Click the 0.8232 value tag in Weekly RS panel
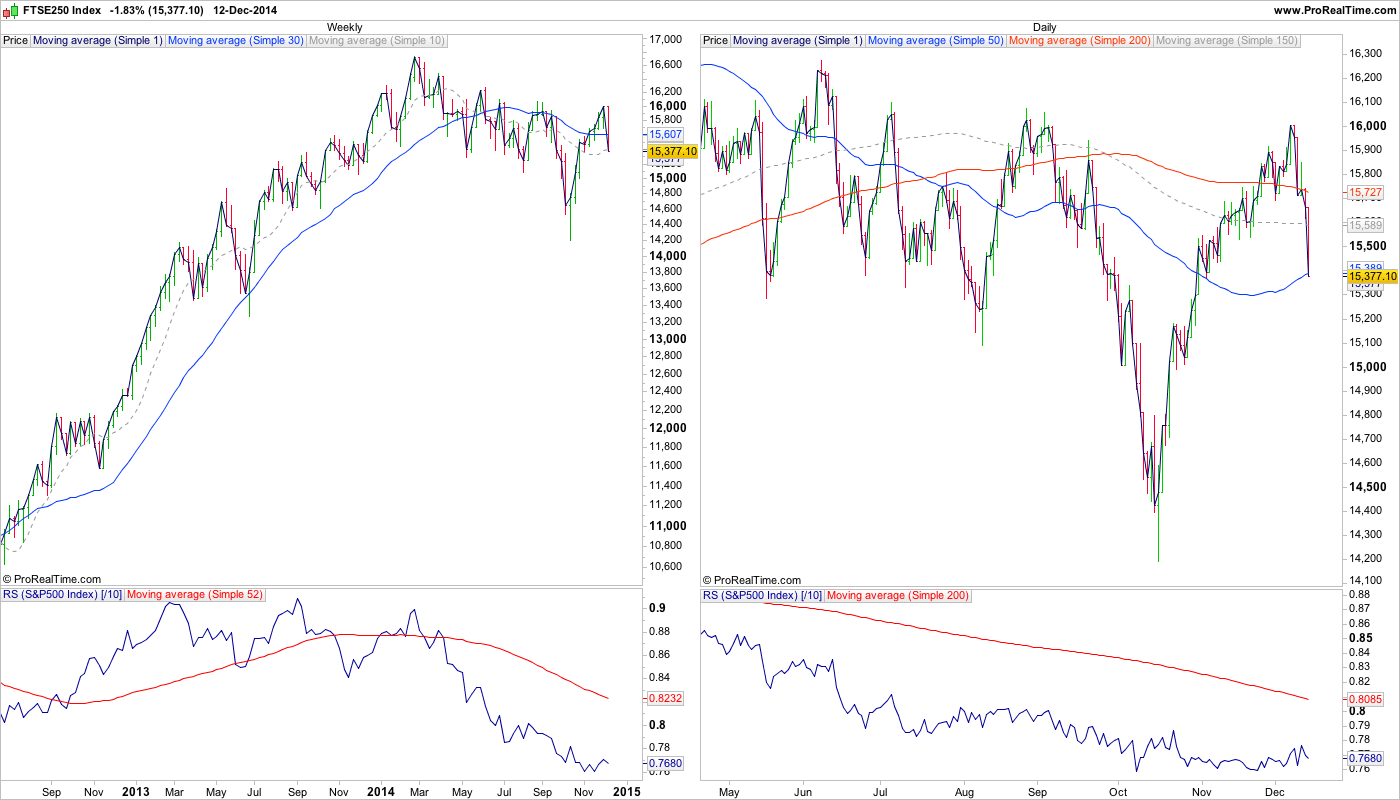Image resolution: width=1400 pixels, height=800 pixels. tap(665, 699)
